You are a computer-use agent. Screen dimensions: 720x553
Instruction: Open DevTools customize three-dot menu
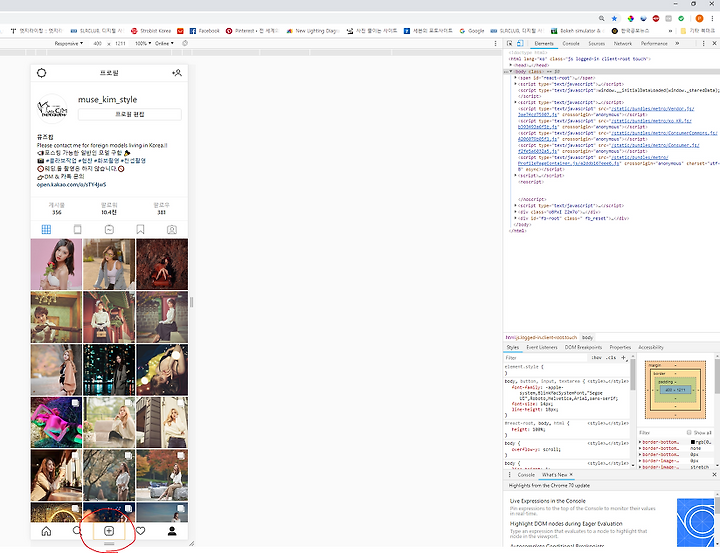[x=703, y=43]
